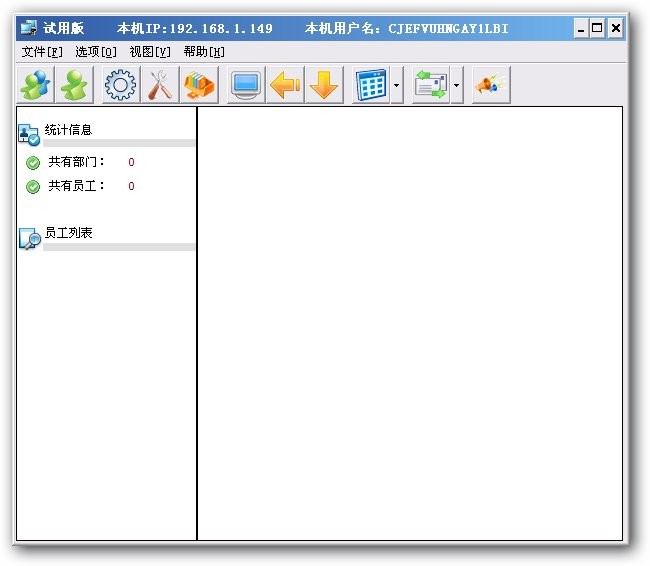This screenshot has height=566, width=650.
Task: Click the single green user icon
Action: [x=74, y=85]
